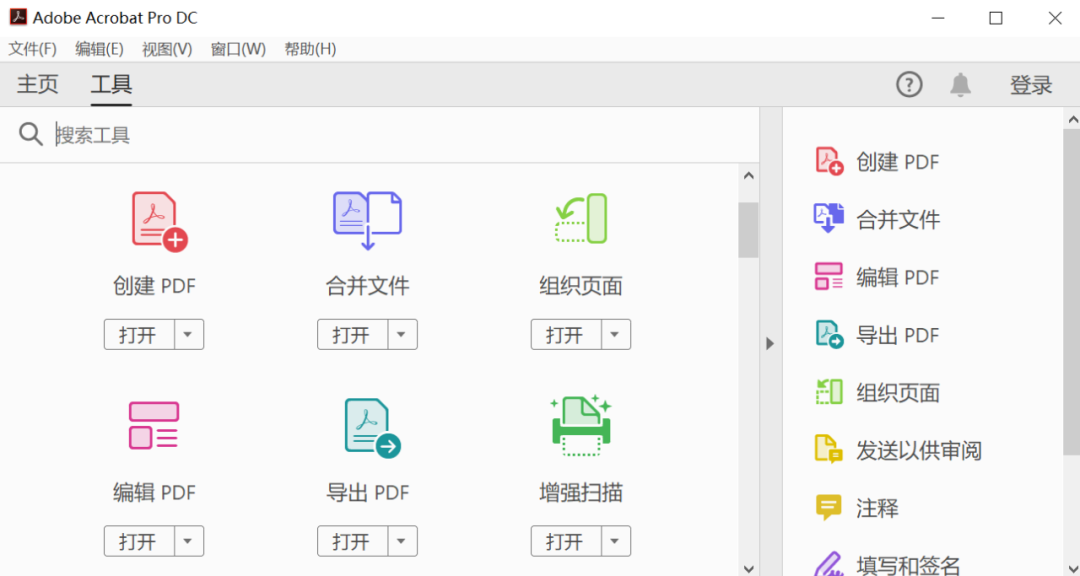Click the search magnifier icon
Screen dimensions: 1080x576
(31, 134)
